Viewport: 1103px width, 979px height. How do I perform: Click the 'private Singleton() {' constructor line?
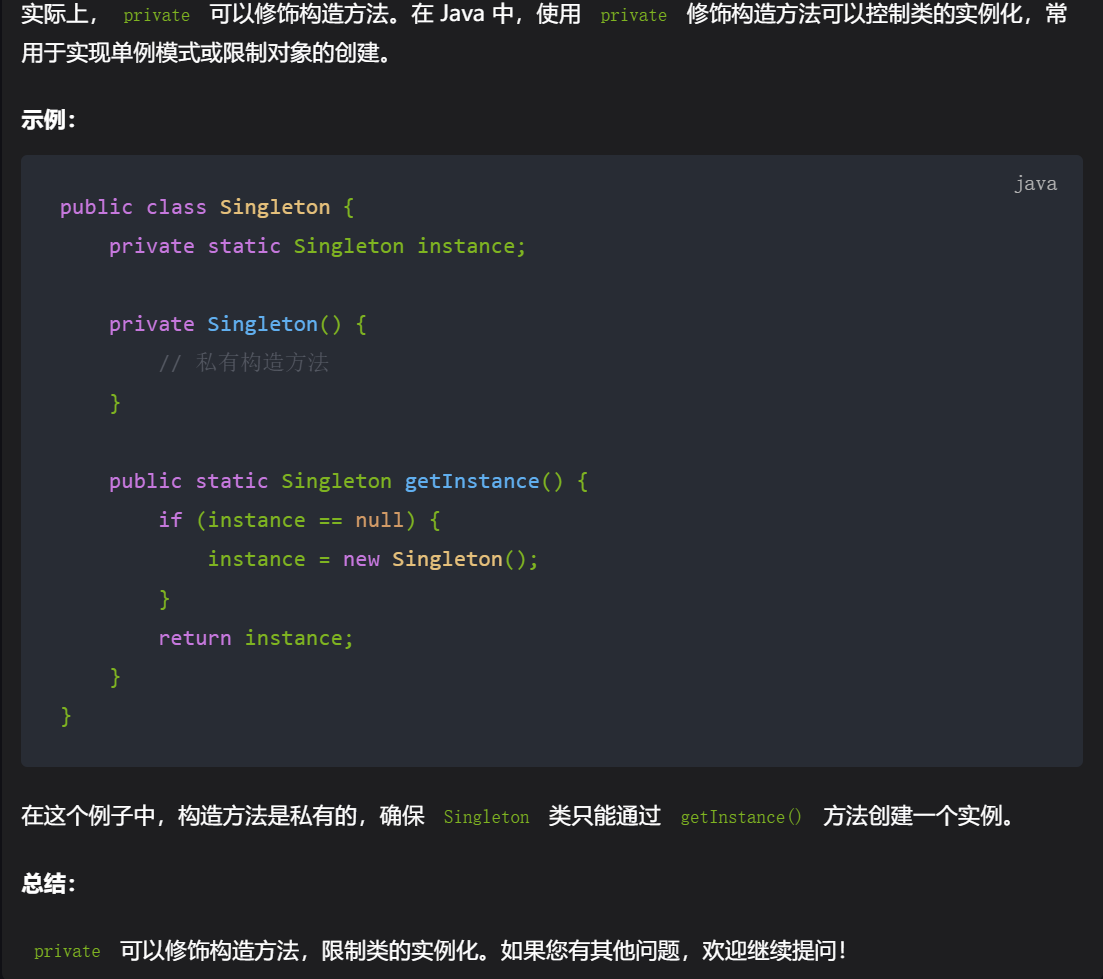(238, 324)
